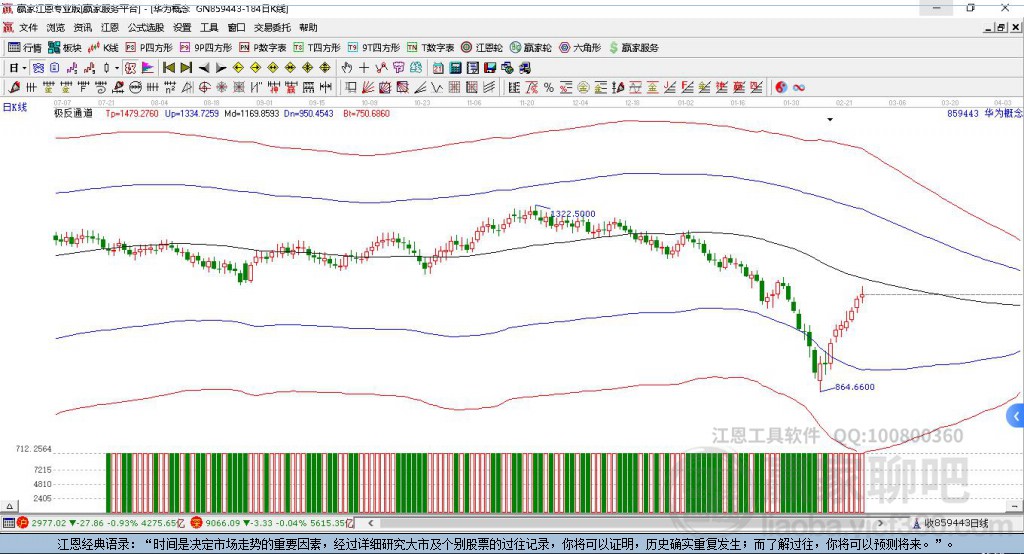The height and width of the screenshot is (554, 1024).
Task: Open the 交易委托 menu
Action: (272, 27)
